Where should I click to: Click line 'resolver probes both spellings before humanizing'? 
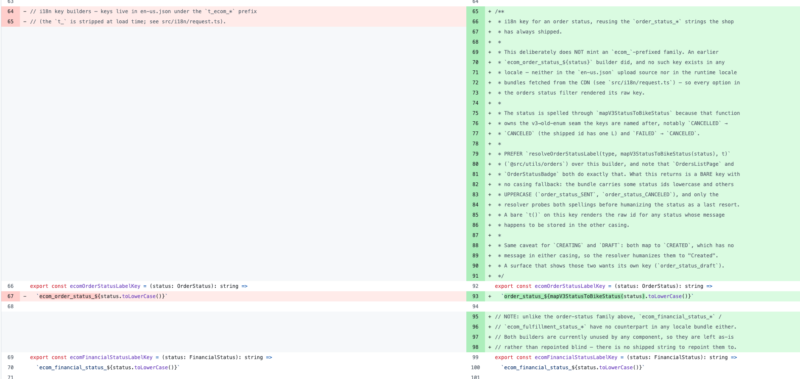[x=619, y=205]
